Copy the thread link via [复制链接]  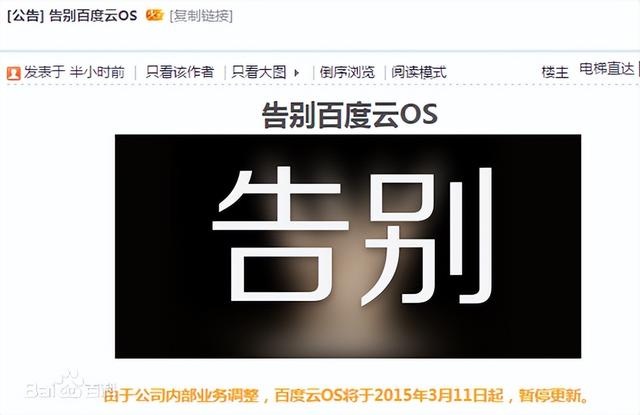tap(201, 16)
